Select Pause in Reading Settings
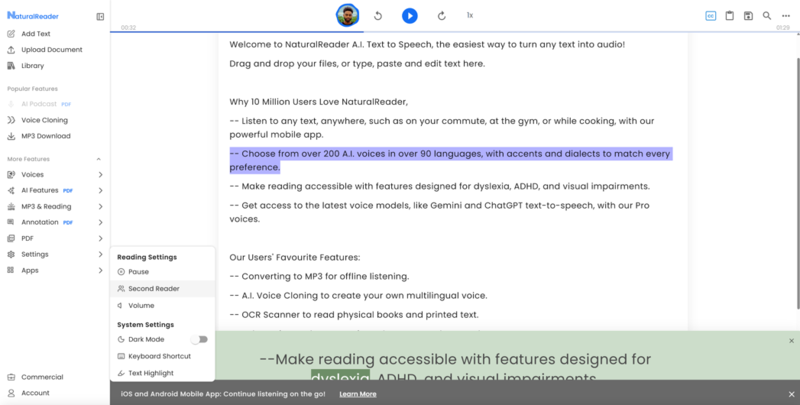800x405 pixels. pos(162,272)
